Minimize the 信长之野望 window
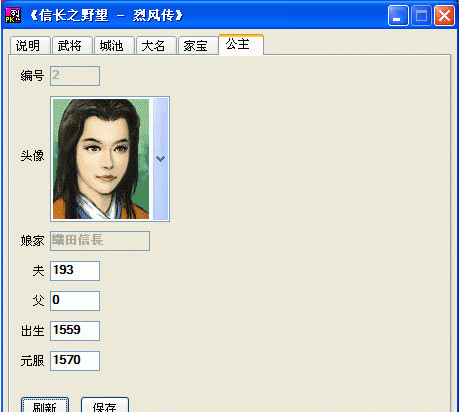This screenshot has height=414, width=459. point(398,15)
